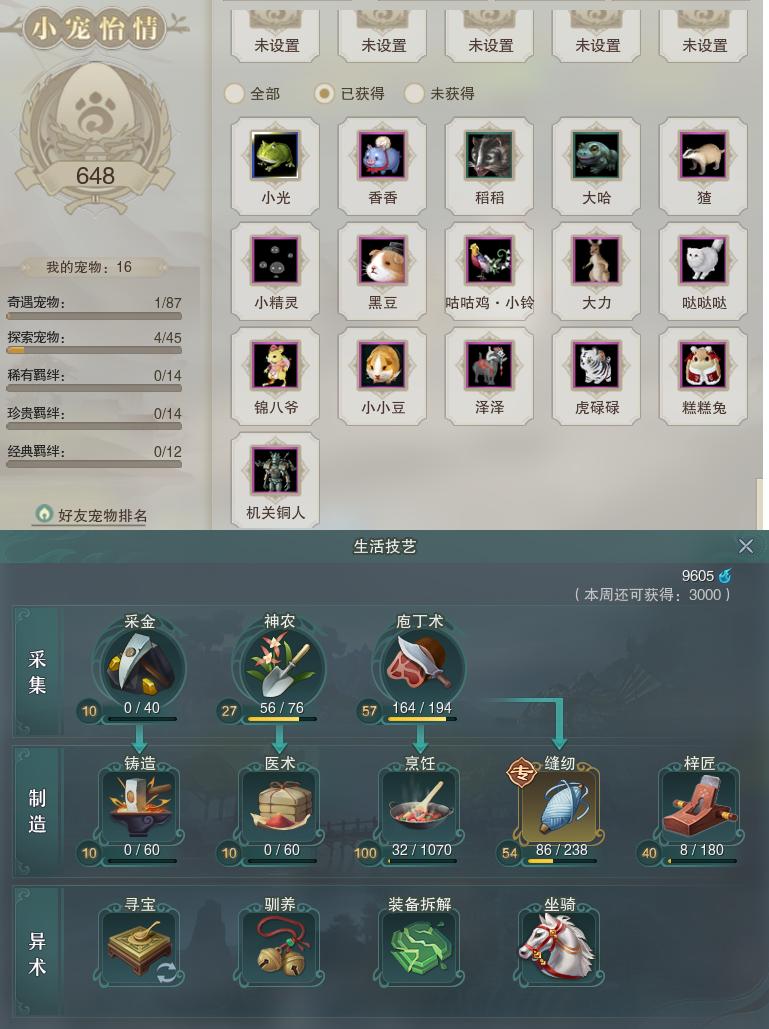The height and width of the screenshot is (1029, 769).
Task: Close the 生活技艺 panel
Action: (x=746, y=546)
